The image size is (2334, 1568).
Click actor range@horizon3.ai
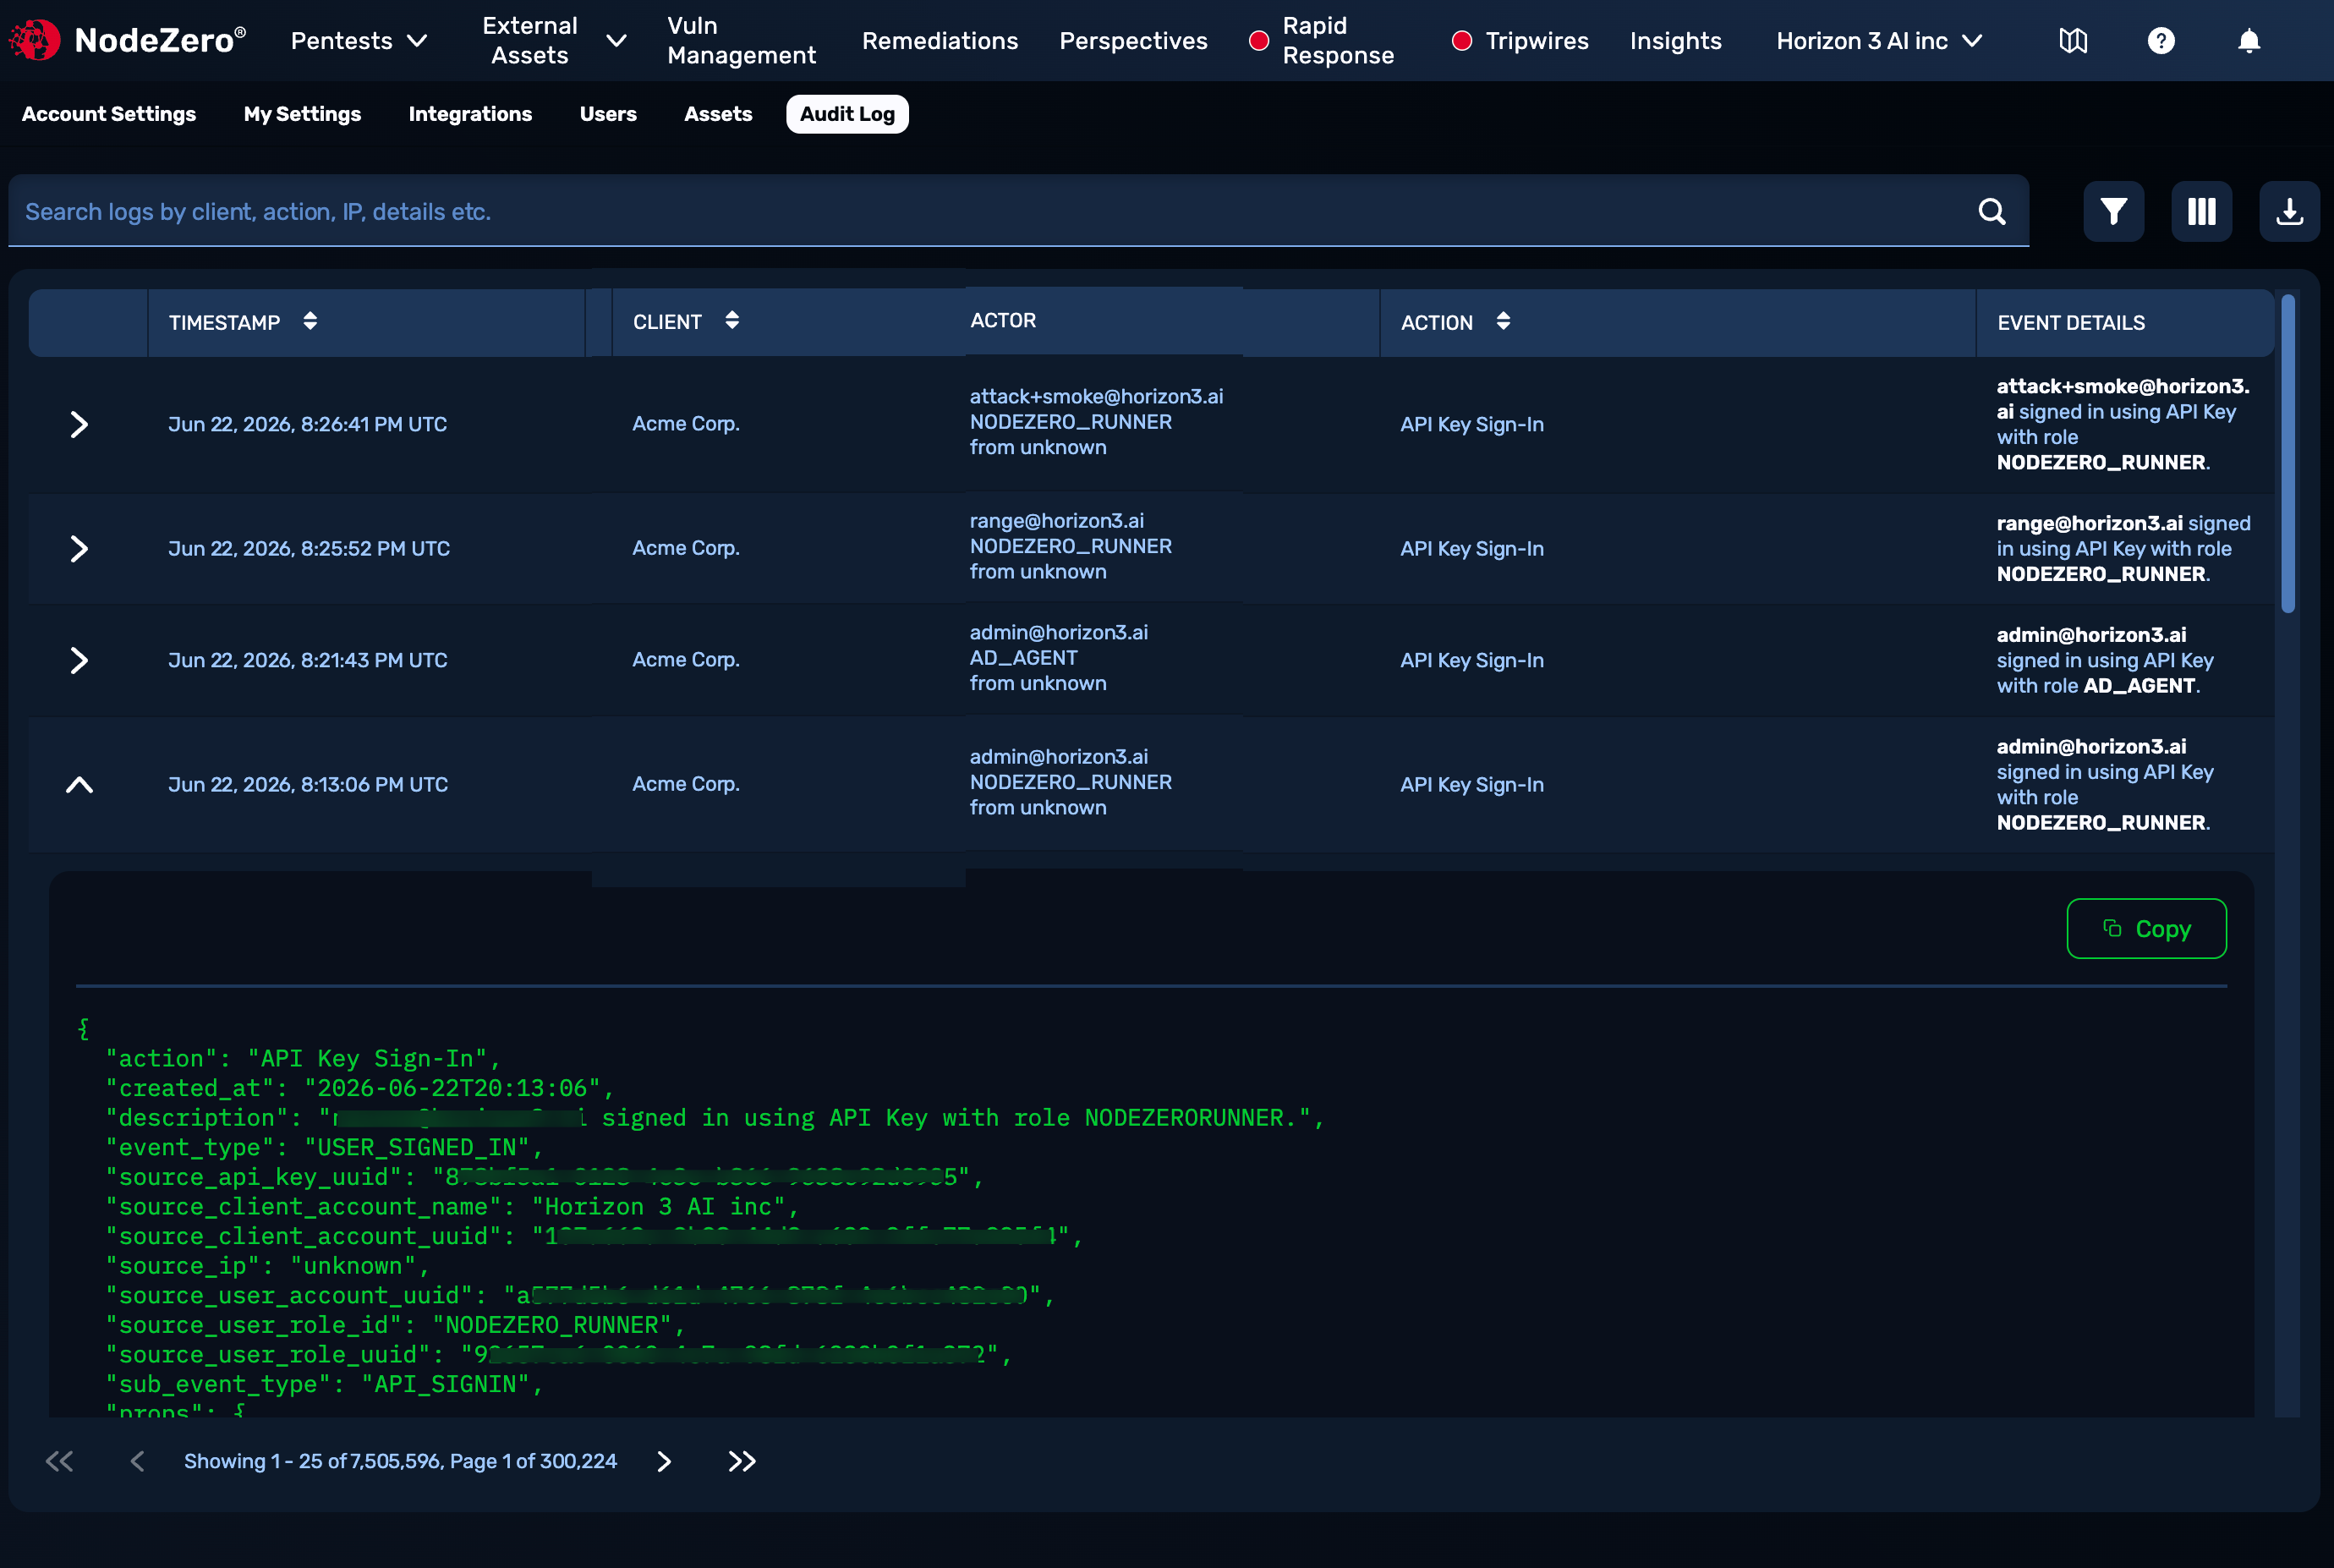(x=1057, y=521)
